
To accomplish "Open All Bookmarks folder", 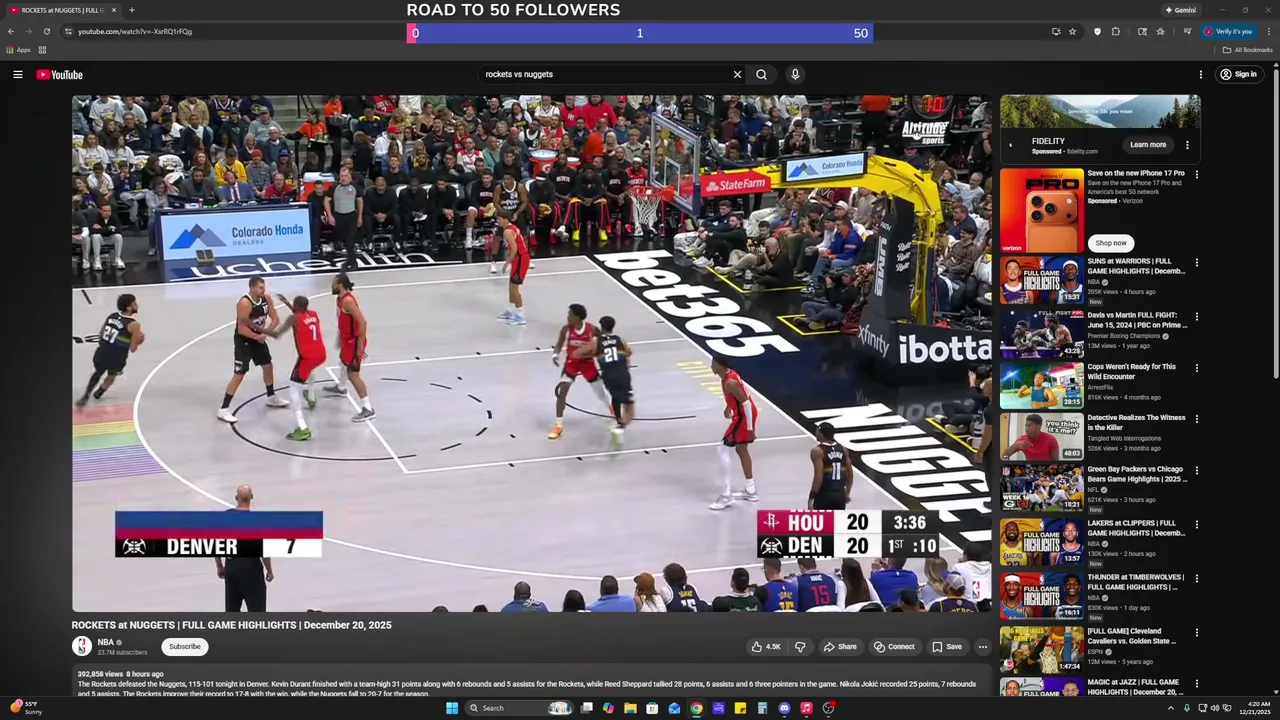I will [x=1247, y=50].
